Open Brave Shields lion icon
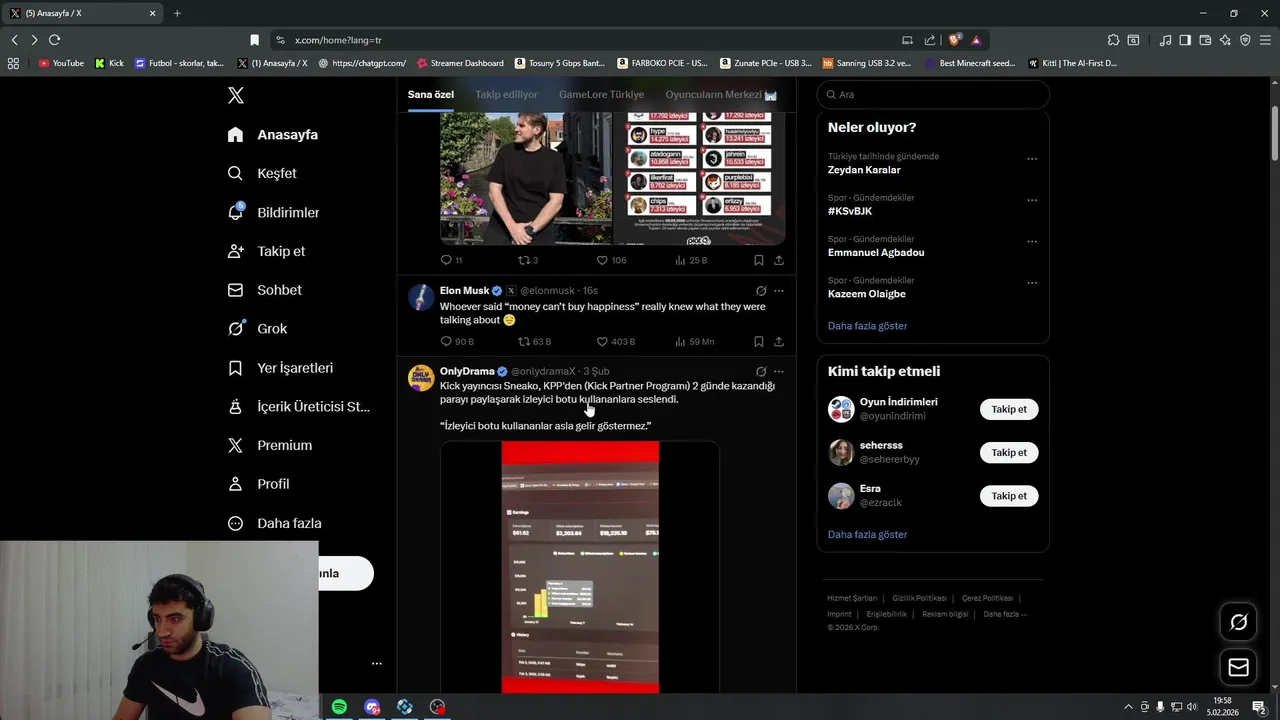Image resolution: width=1280 pixels, height=720 pixels. (955, 40)
